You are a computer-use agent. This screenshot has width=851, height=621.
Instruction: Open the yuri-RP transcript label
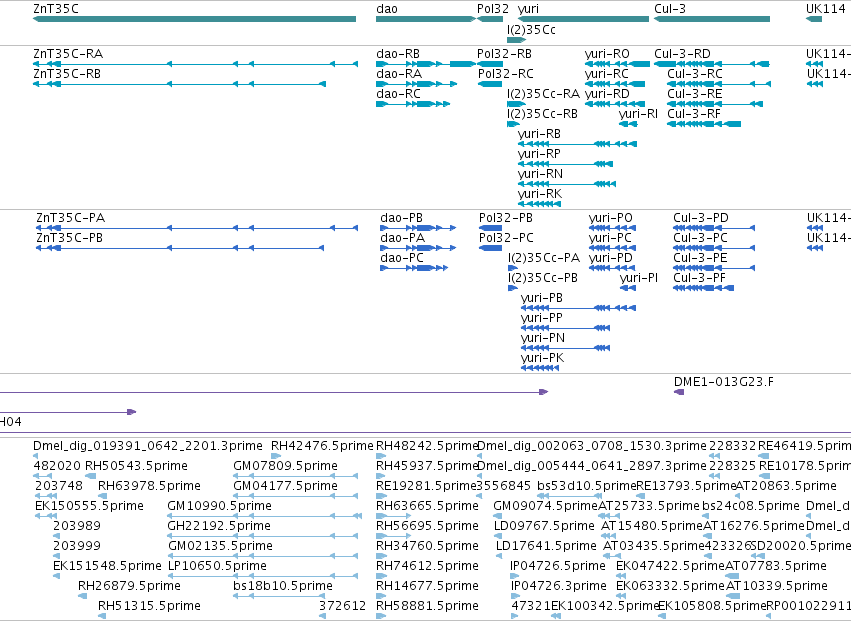[539, 154]
